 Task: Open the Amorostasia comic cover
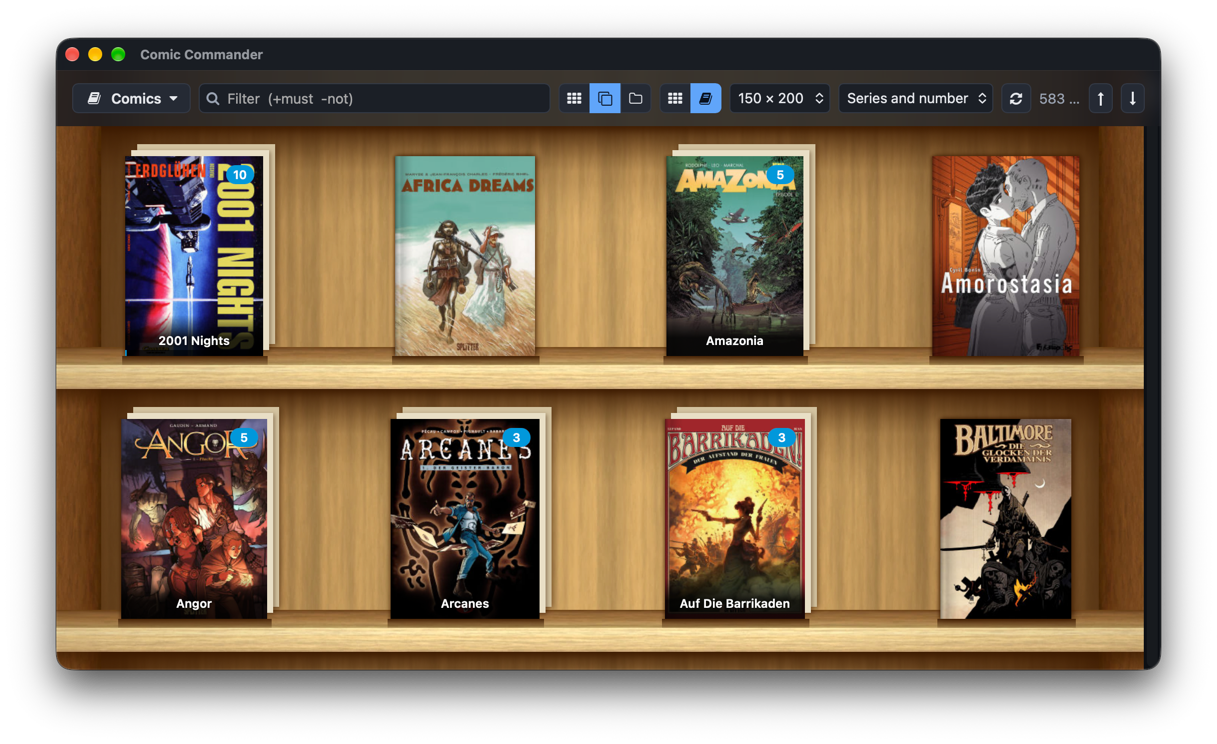(1006, 256)
